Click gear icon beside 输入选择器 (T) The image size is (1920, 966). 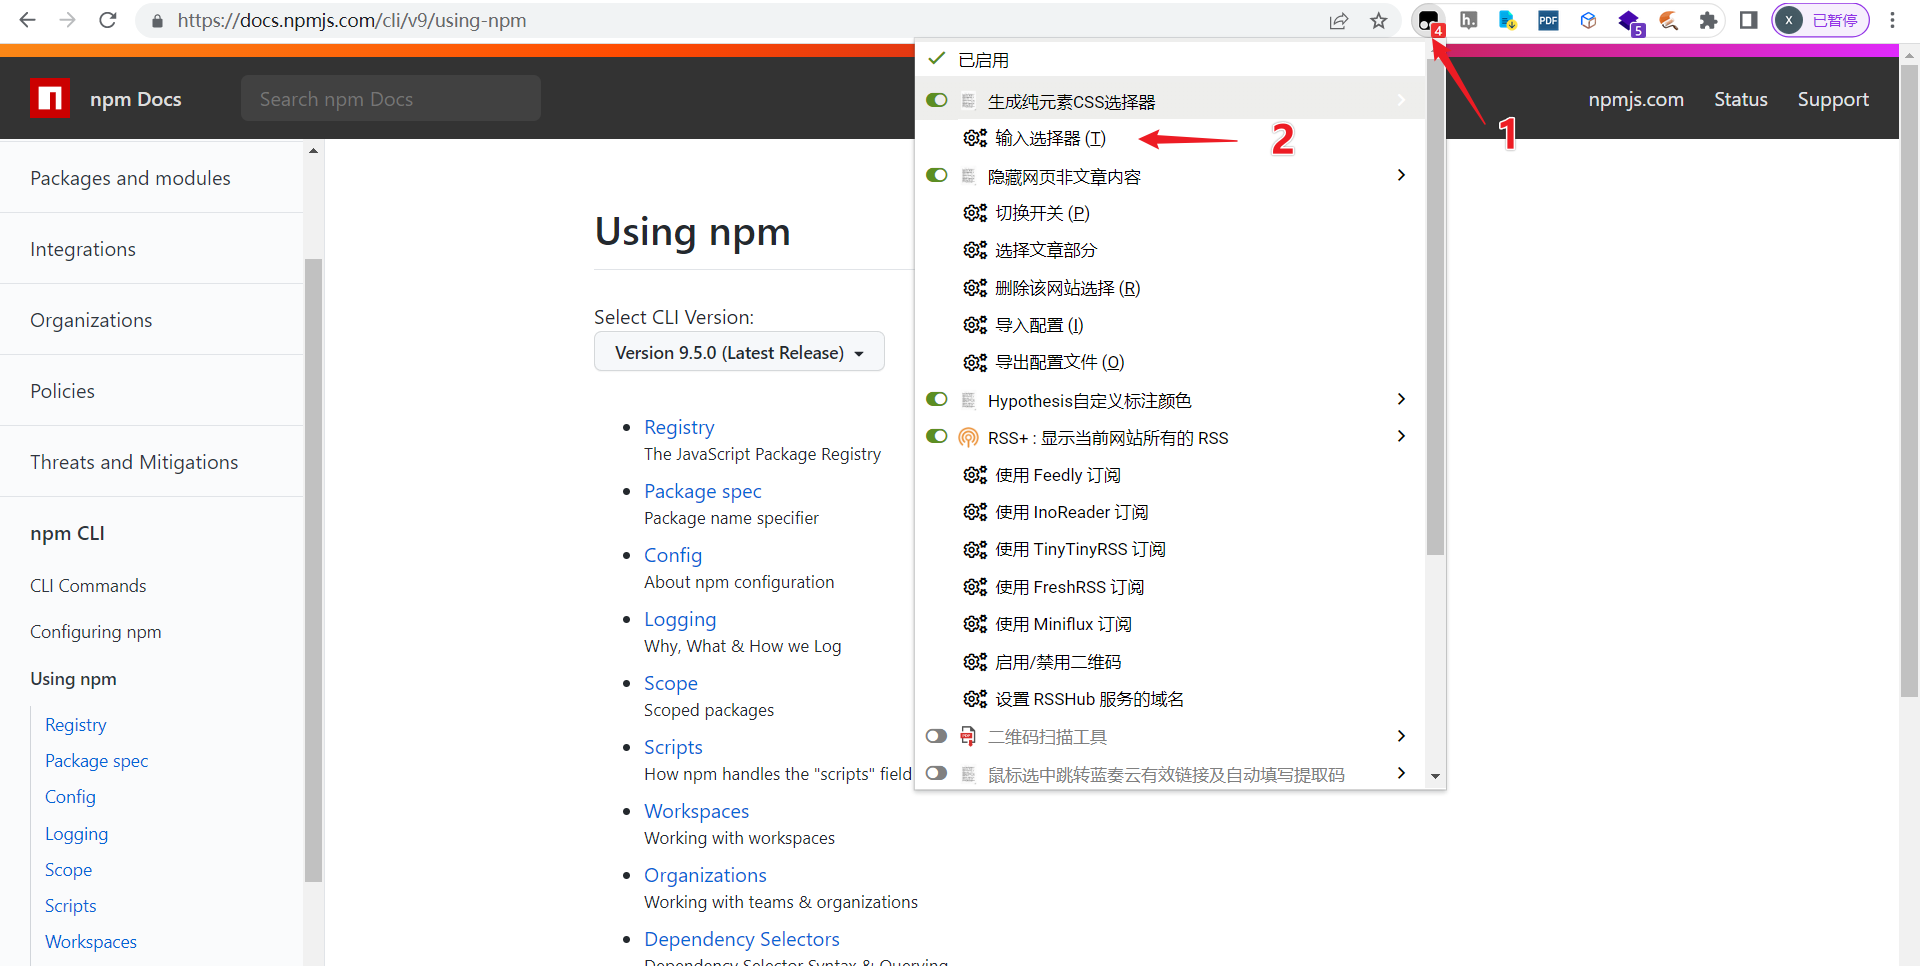[975, 138]
